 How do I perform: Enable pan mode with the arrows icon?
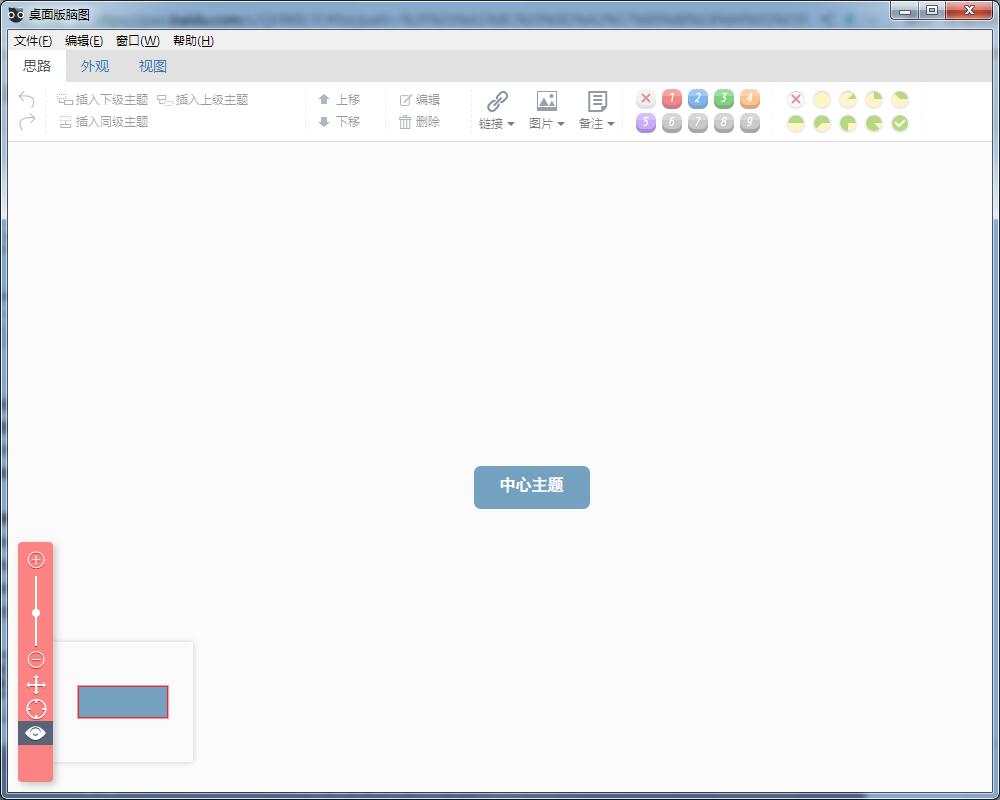[x=36, y=685]
